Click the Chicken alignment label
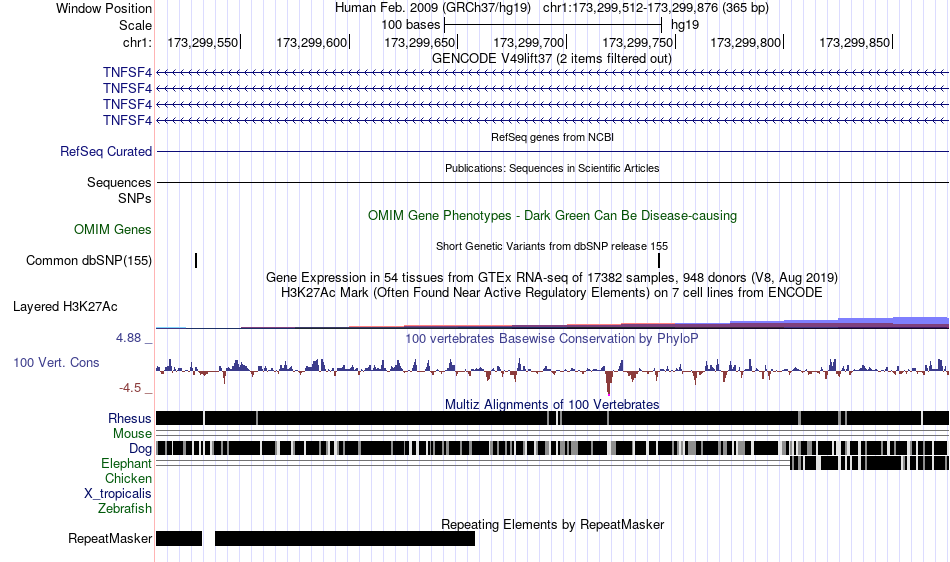 tap(128, 478)
